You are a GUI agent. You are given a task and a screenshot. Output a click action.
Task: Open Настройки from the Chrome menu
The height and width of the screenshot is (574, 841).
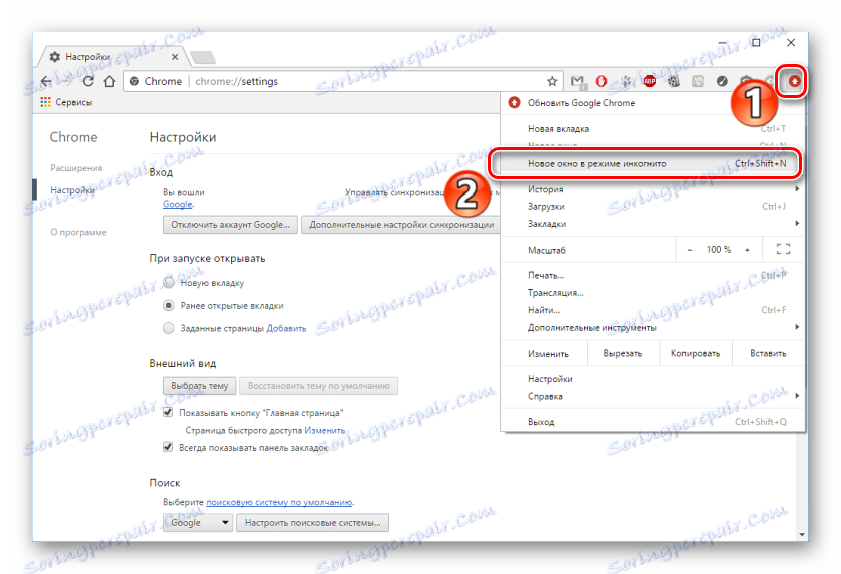click(x=653, y=379)
